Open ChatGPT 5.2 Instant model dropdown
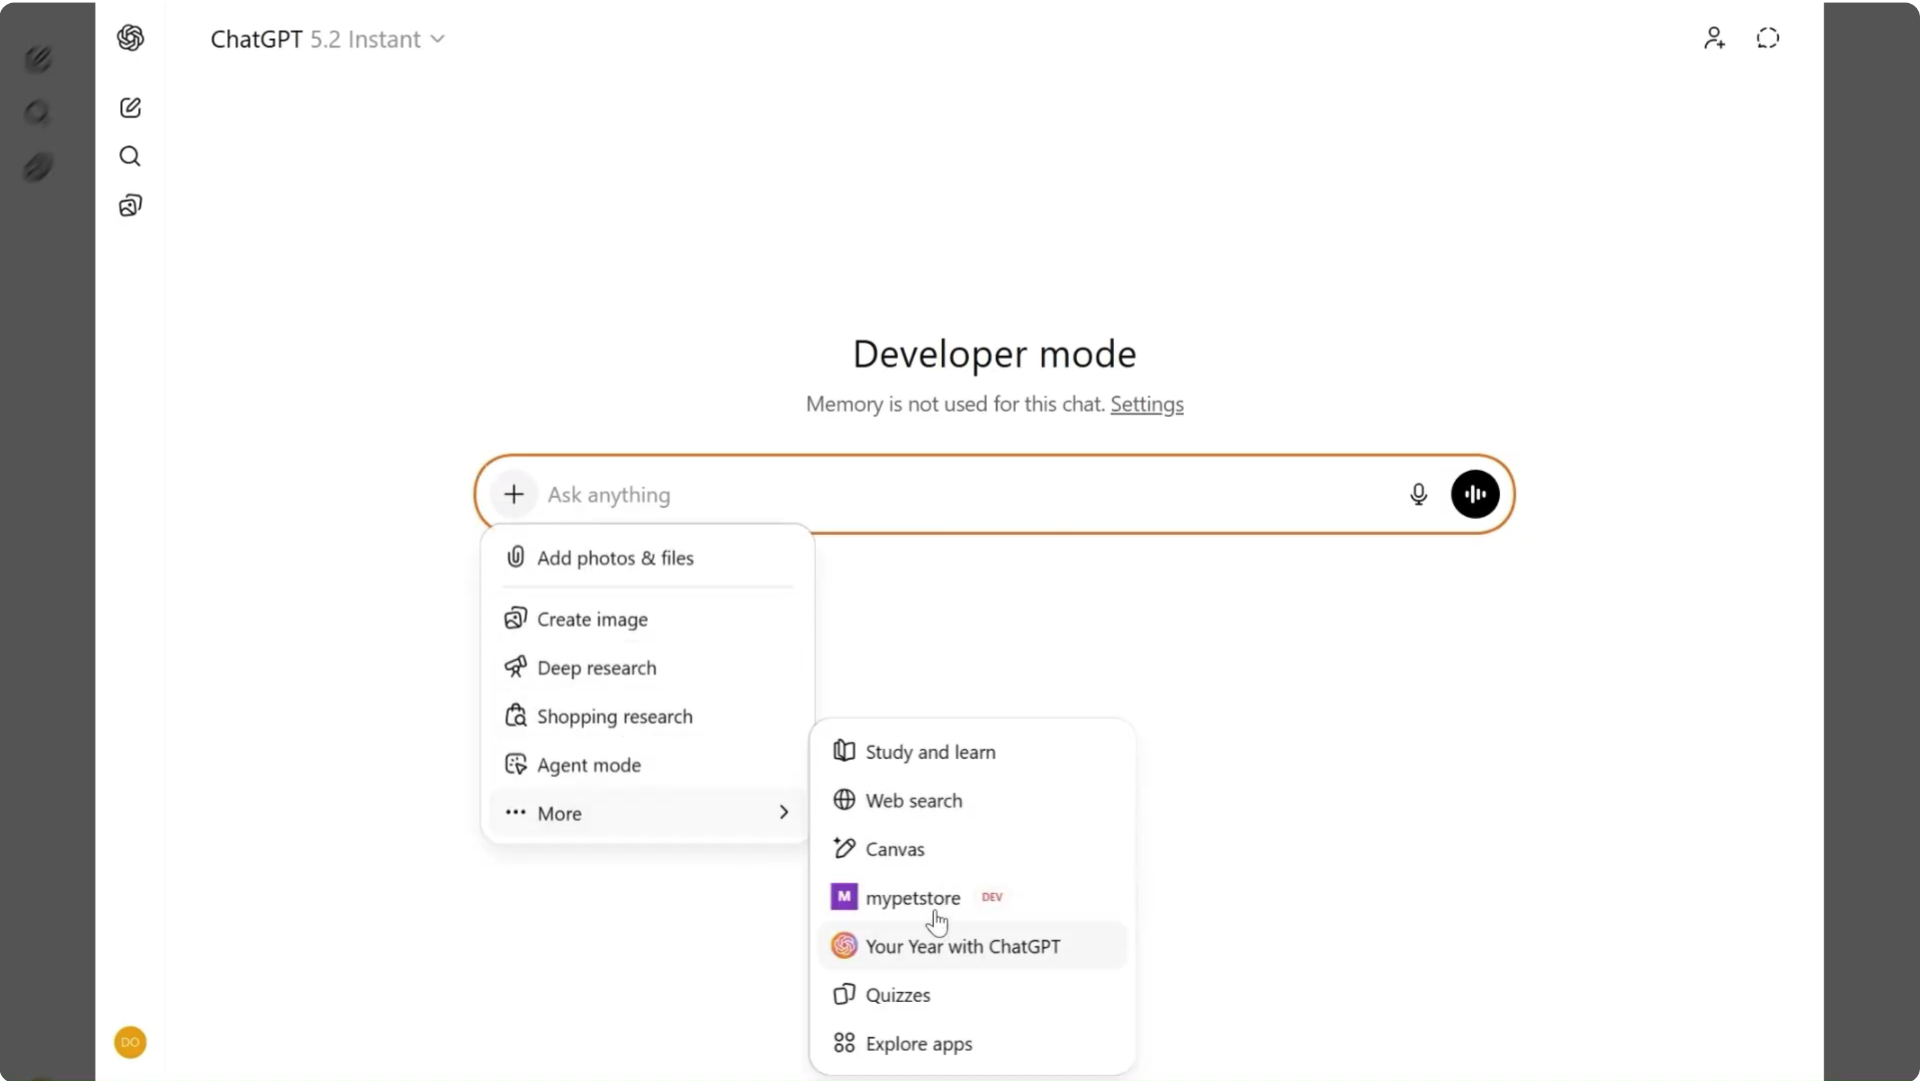The width and height of the screenshot is (1920, 1081). [328, 39]
